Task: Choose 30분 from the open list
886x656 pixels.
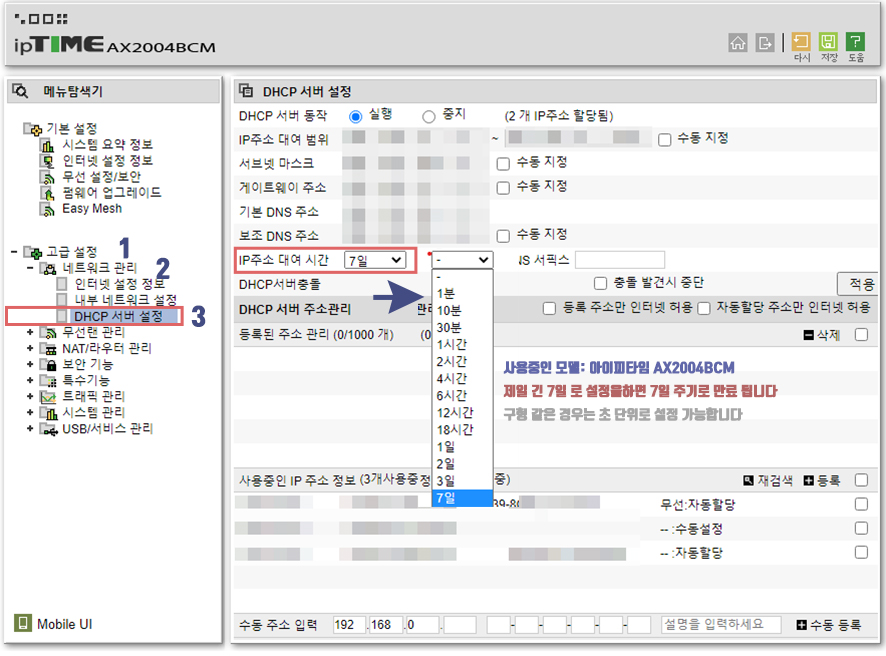Action: point(462,328)
